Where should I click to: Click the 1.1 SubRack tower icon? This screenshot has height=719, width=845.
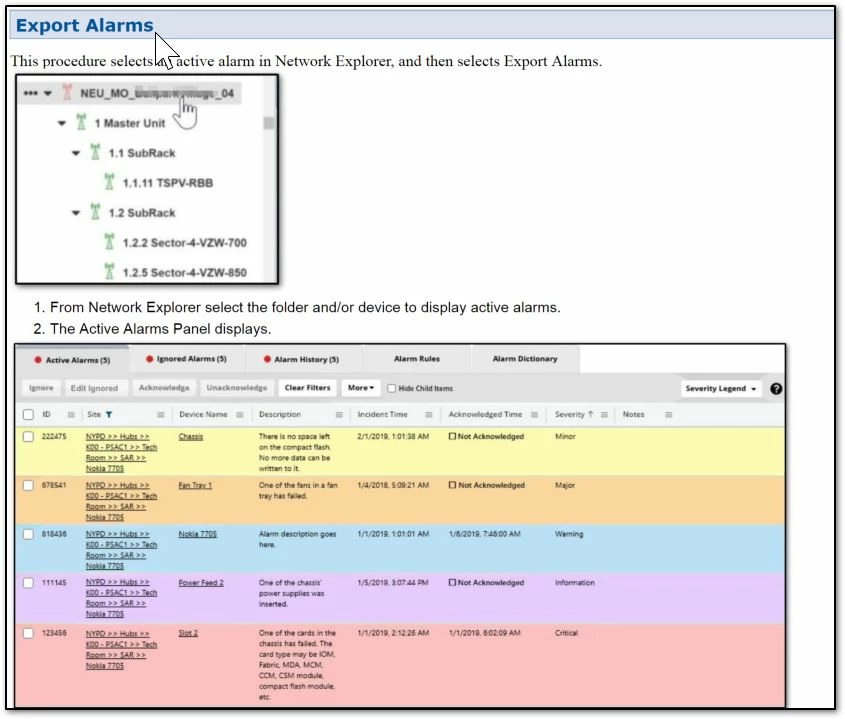(95, 151)
